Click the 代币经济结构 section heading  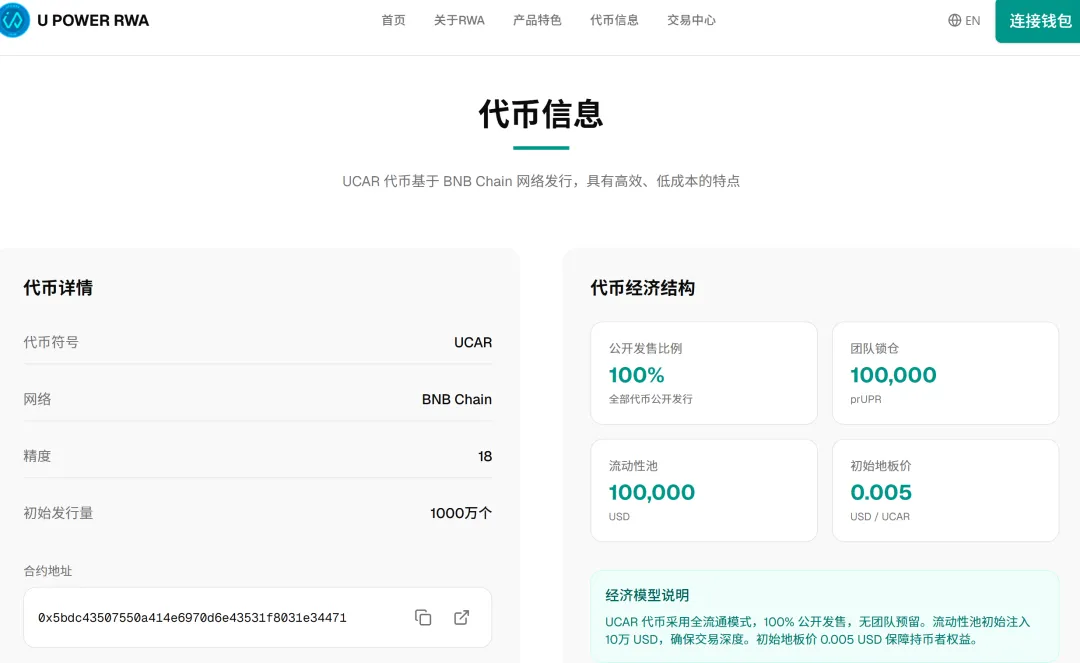pyautogui.click(x=643, y=288)
